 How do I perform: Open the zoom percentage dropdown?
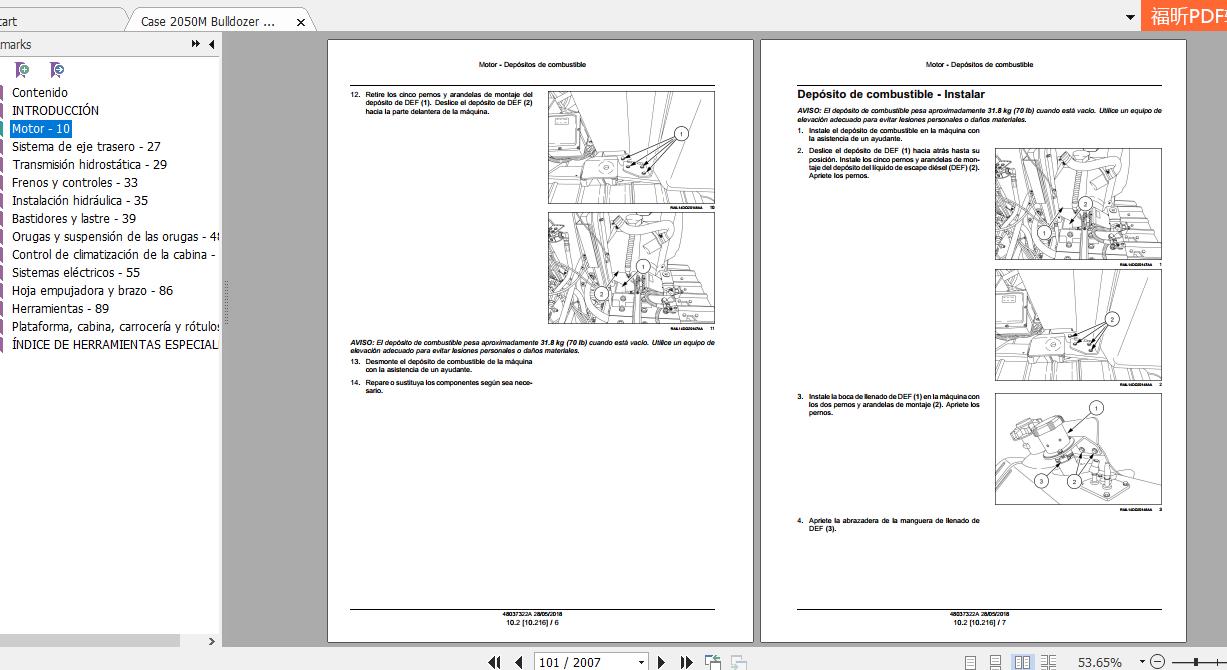tap(1142, 662)
